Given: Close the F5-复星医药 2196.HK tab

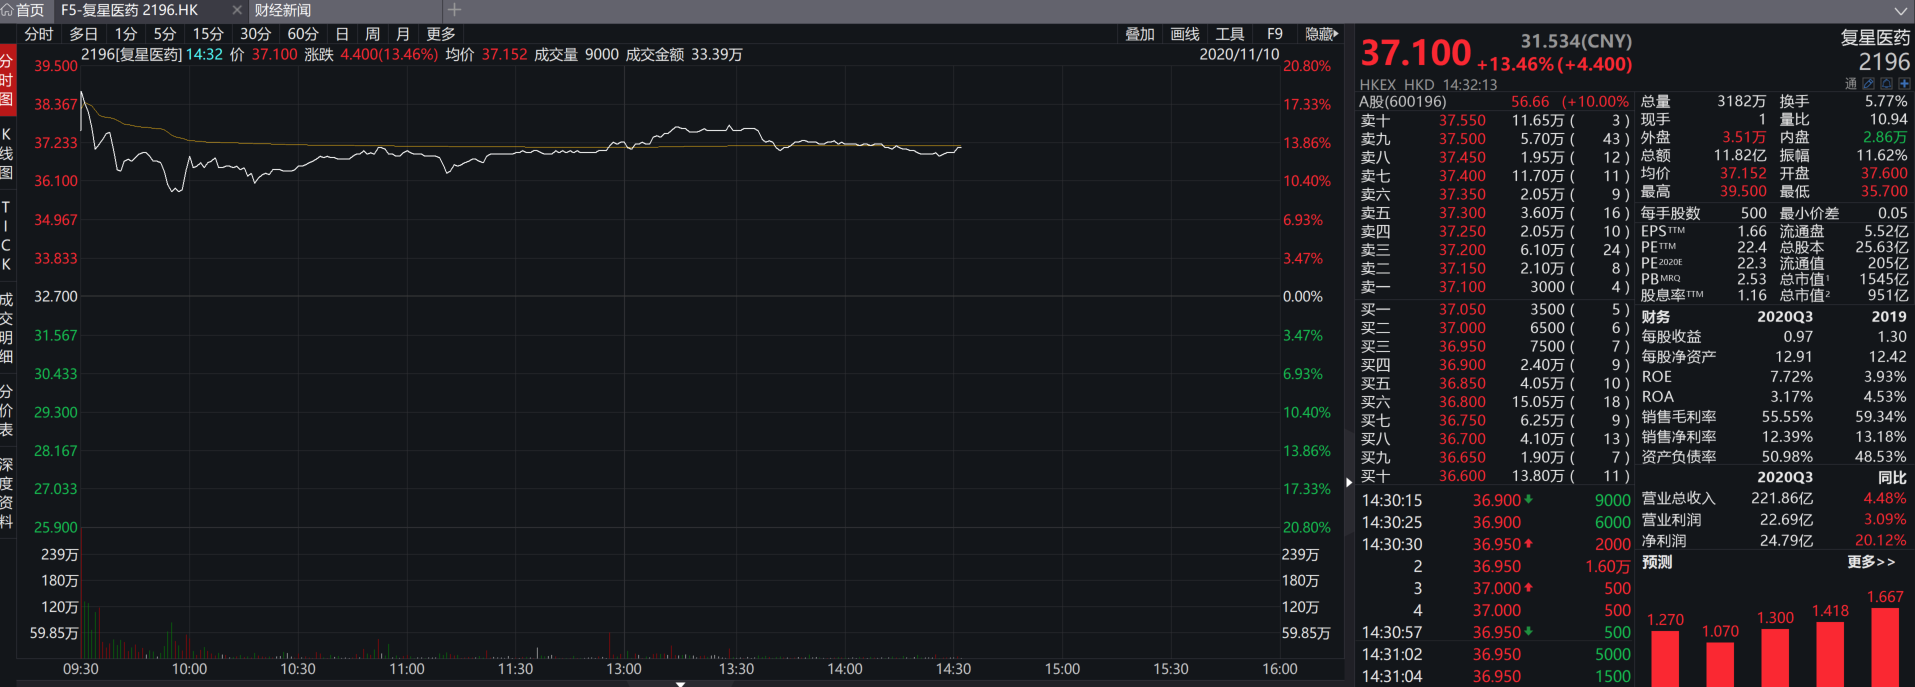Looking at the screenshot, I should point(237,10).
